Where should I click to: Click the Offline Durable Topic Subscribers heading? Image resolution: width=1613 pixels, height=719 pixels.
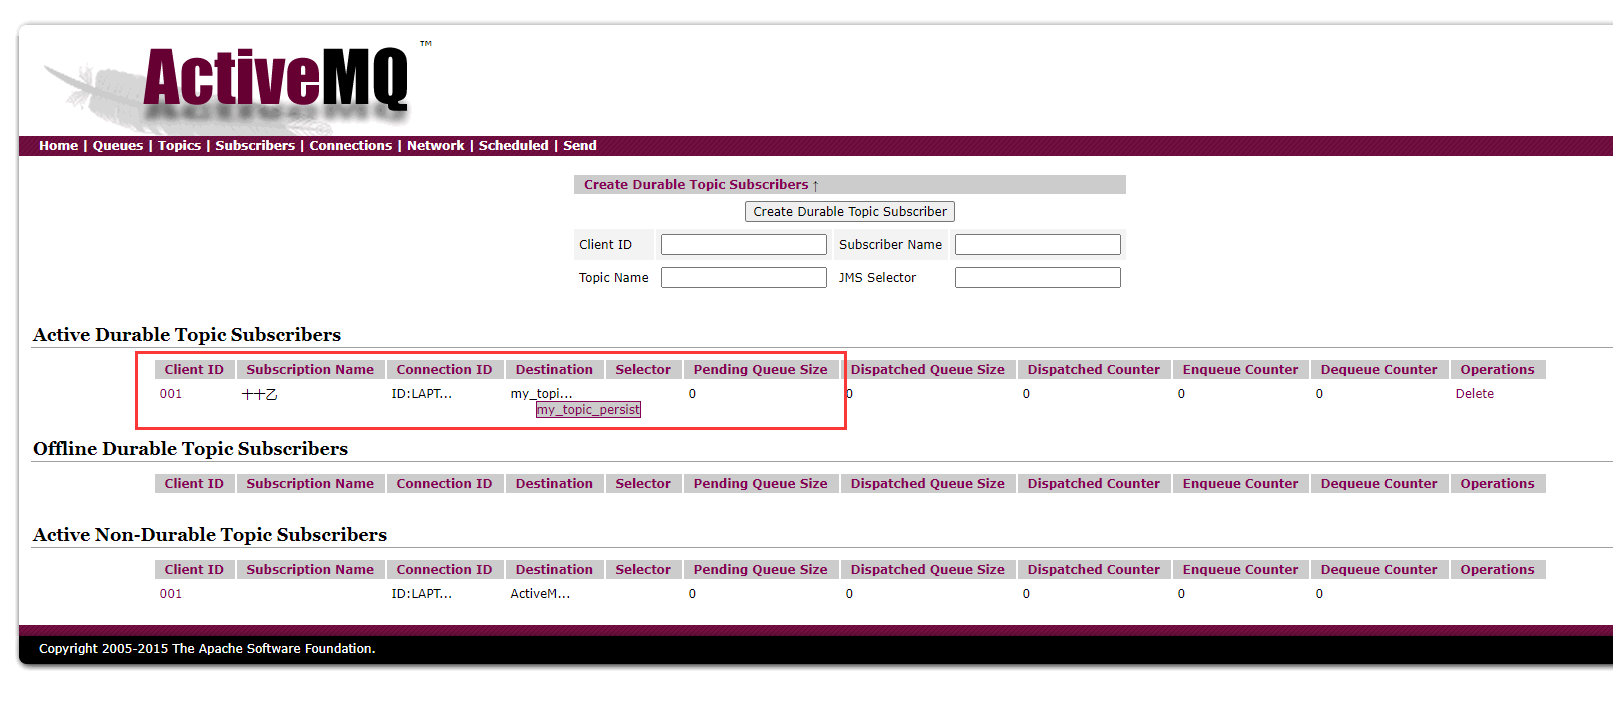[191, 449]
